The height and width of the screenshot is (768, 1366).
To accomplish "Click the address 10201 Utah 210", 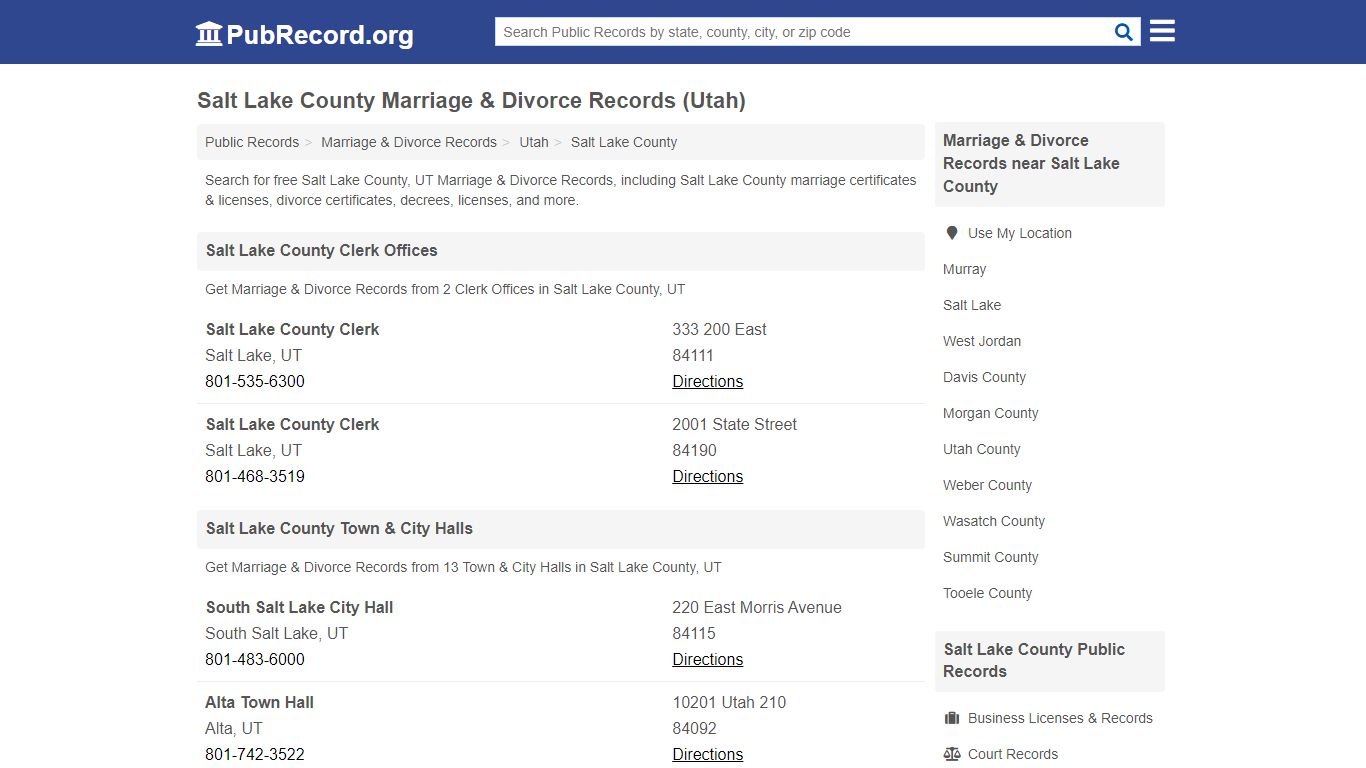I will coord(730,702).
